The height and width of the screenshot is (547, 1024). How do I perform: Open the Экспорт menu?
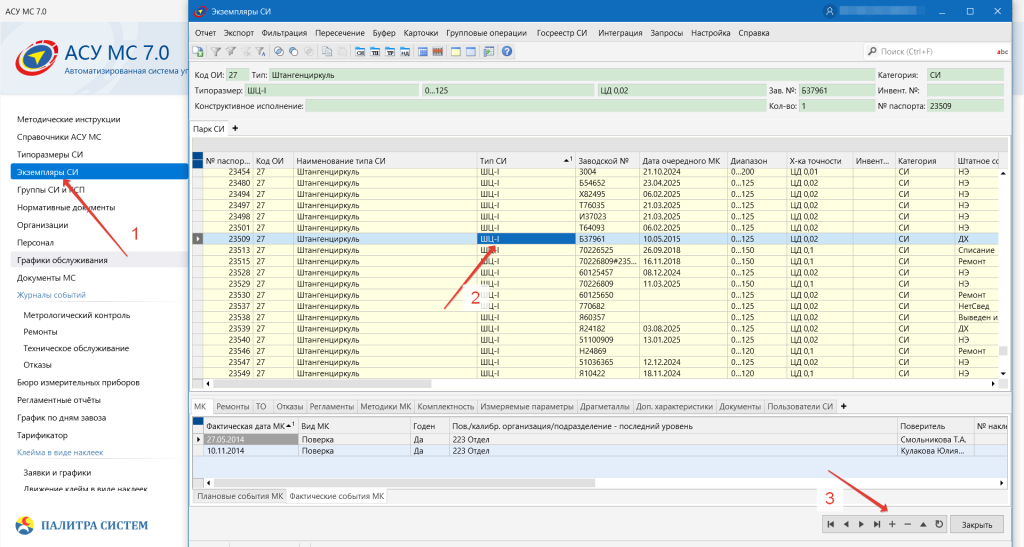(x=238, y=33)
